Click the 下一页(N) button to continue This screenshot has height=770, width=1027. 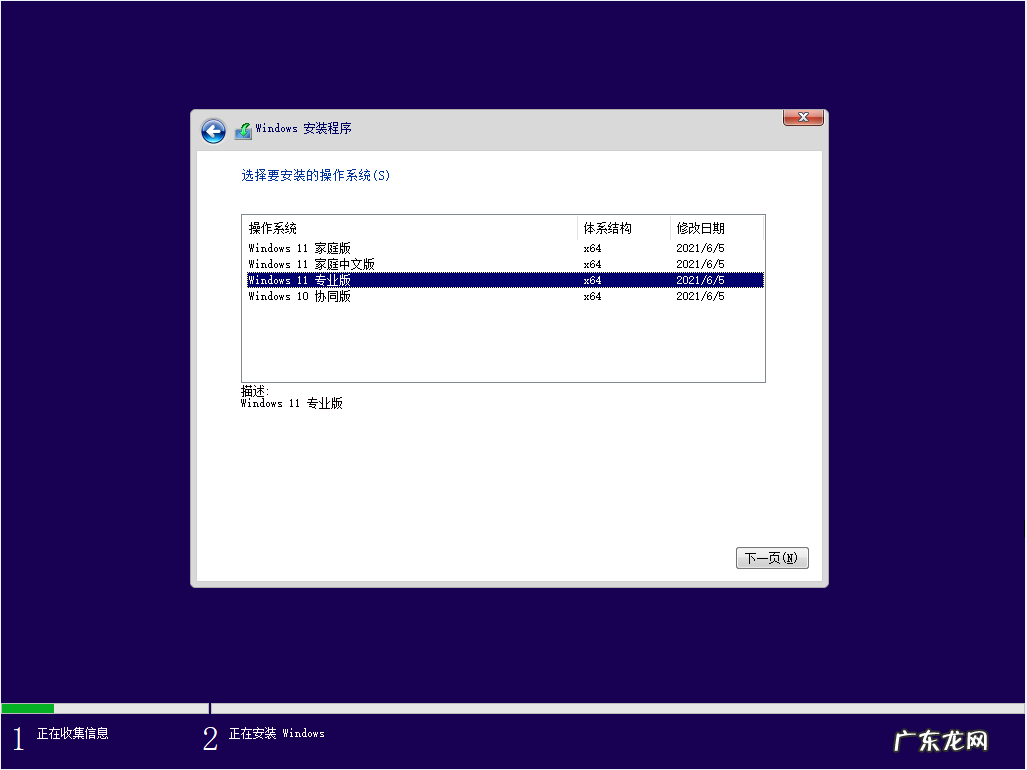772,558
